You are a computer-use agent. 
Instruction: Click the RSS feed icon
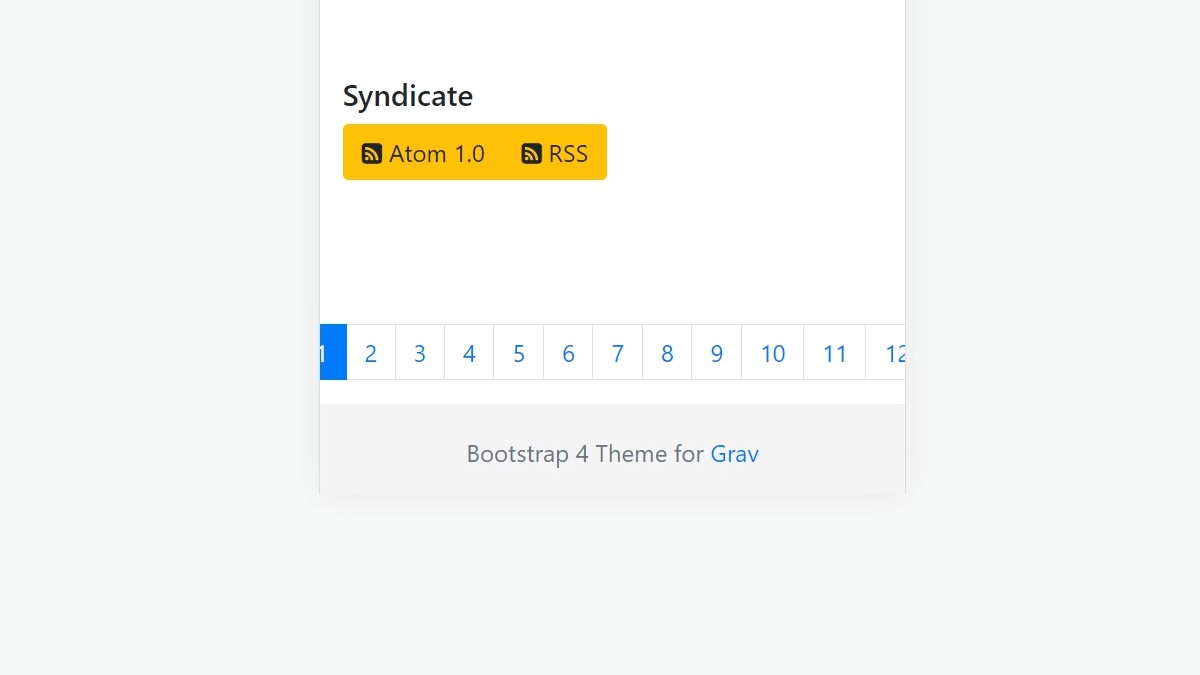(532, 154)
